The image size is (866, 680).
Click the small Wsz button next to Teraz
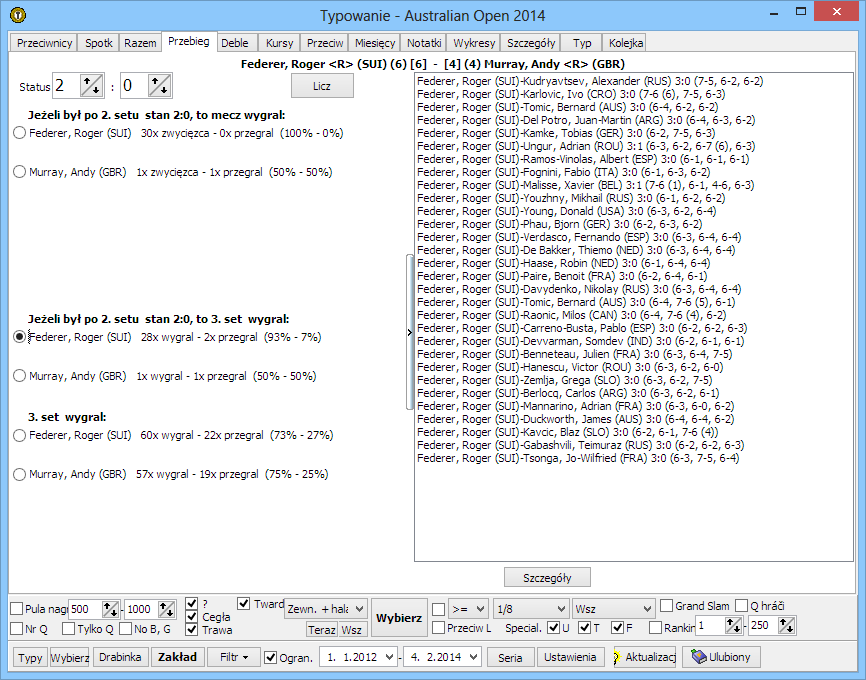coord(351,630)
